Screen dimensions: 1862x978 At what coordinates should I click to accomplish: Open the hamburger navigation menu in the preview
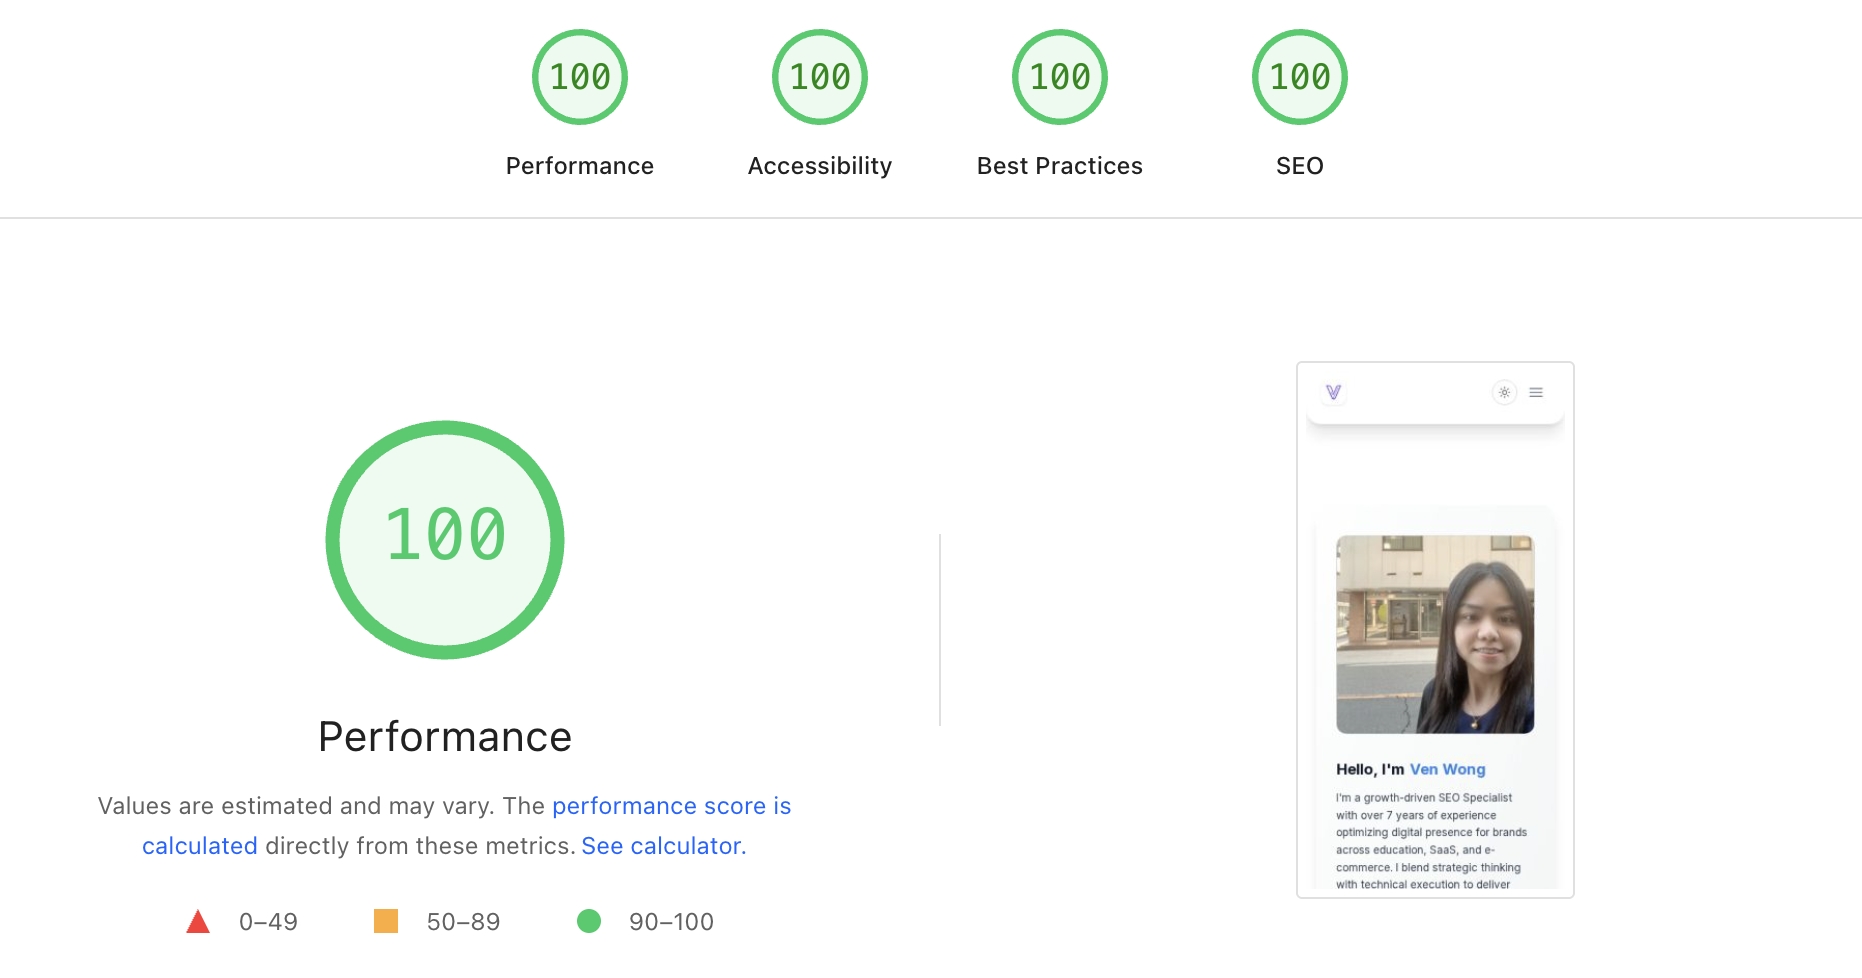pyautogui.click(x=1536, y=392)
